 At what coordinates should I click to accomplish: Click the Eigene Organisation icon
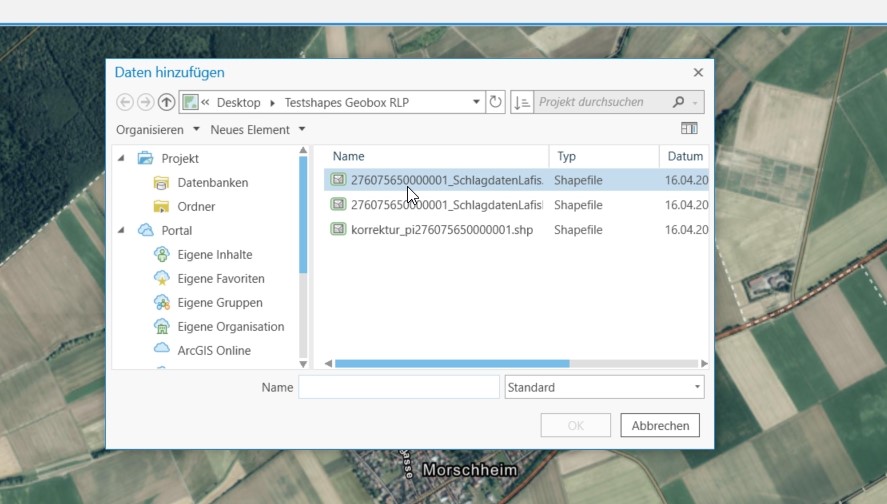point(162,326)
